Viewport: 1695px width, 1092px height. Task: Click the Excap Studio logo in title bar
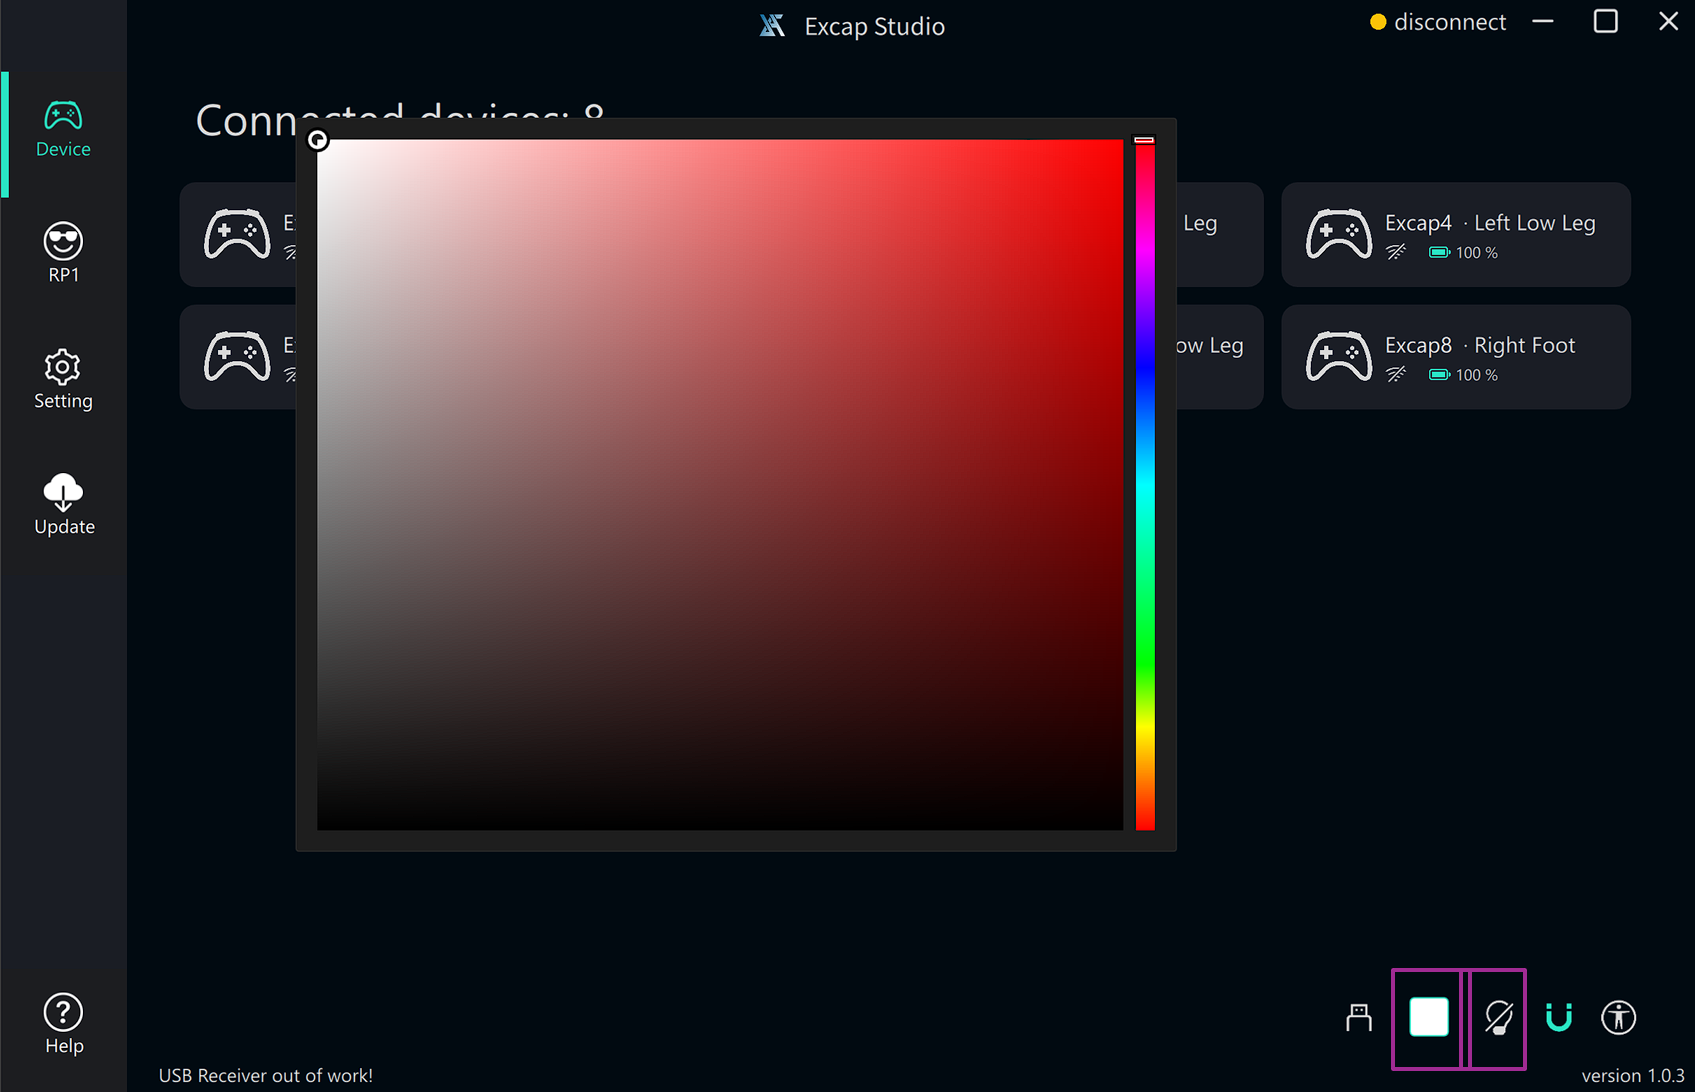click(772, 26)
